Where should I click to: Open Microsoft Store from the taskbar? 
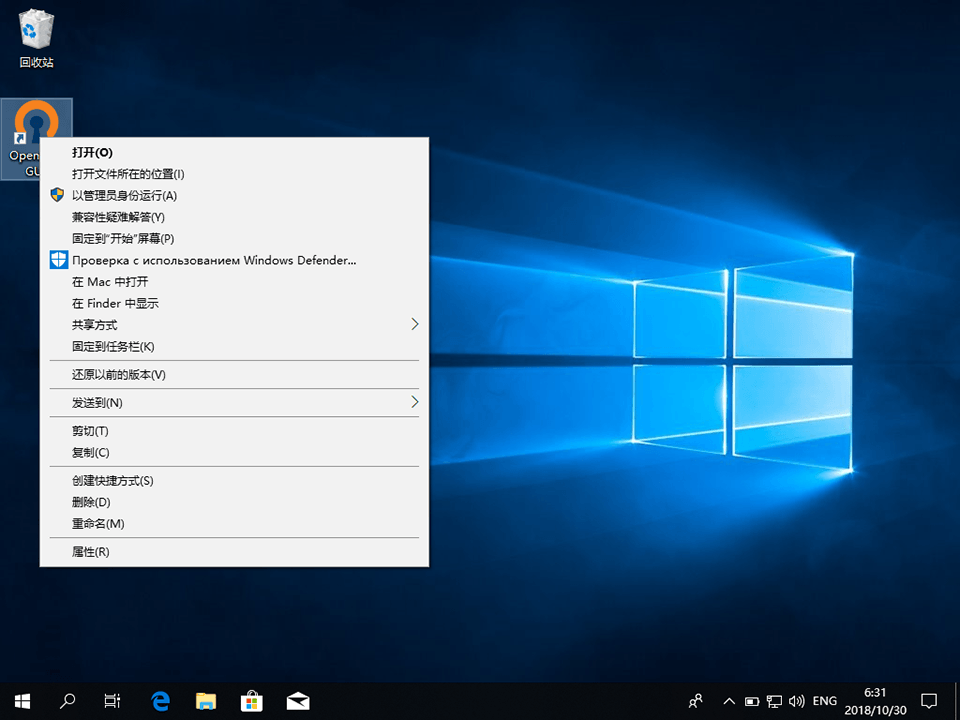[x=252, y=700]
